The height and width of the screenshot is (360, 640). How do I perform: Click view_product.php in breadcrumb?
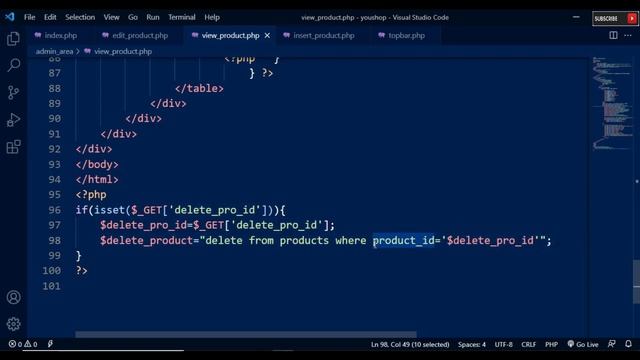coord(123,51)
